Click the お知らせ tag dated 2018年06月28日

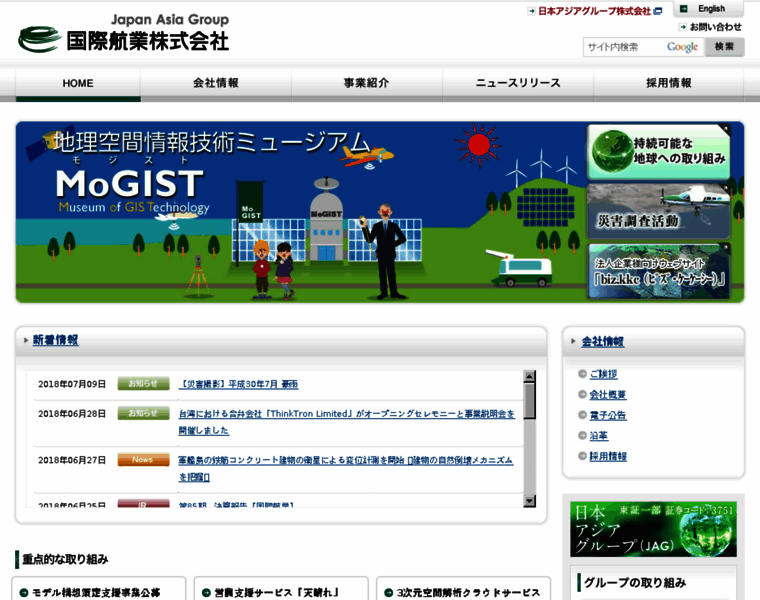143,413
